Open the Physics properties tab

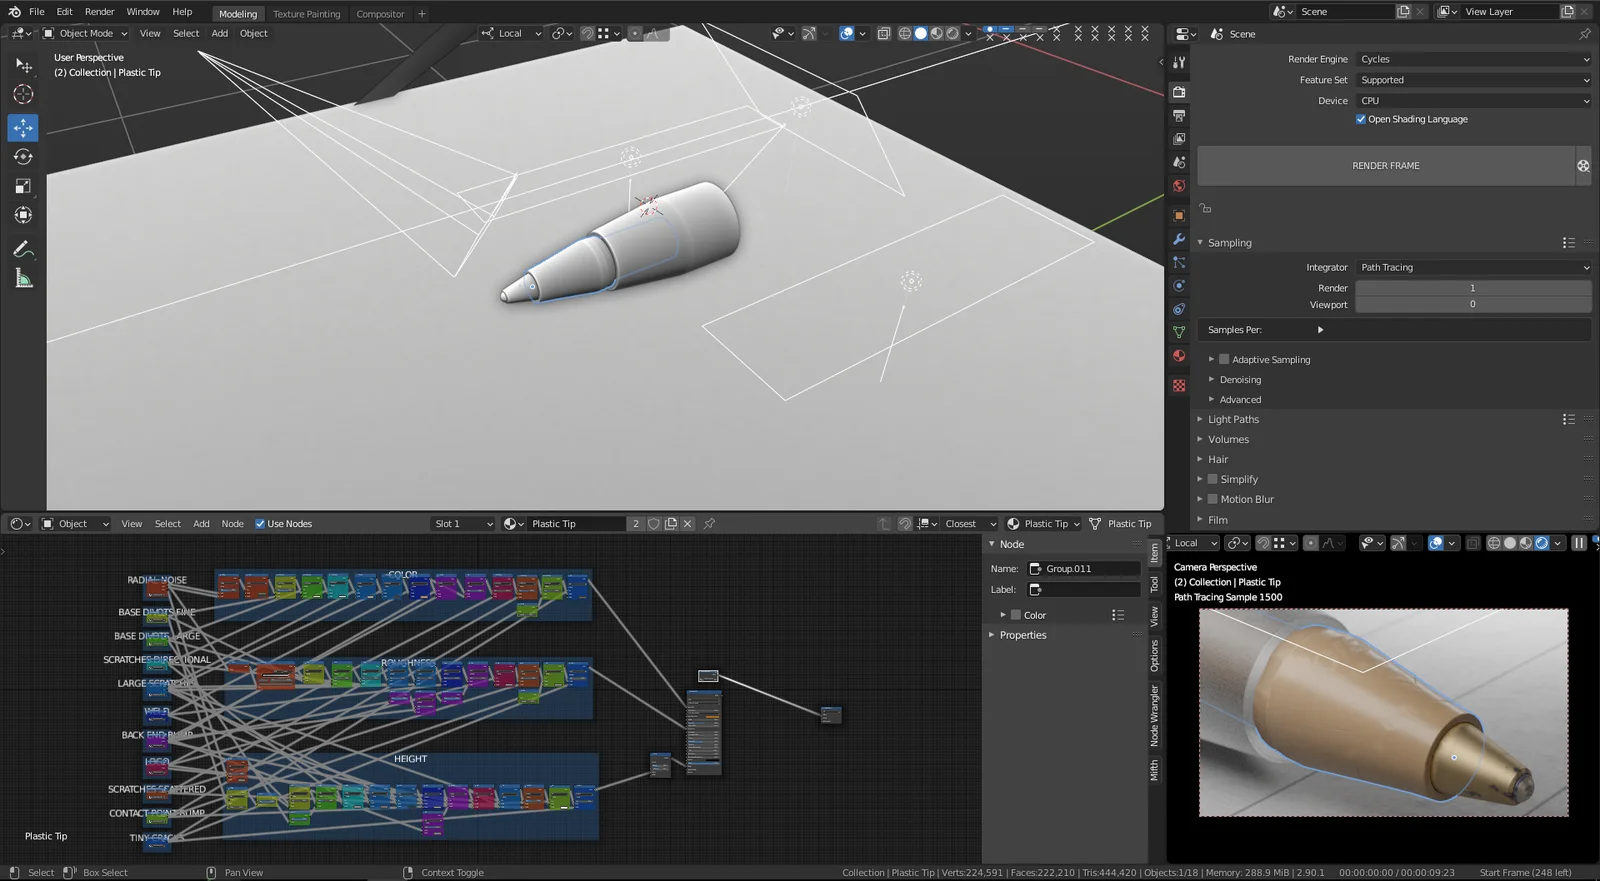(x=1179, y=286)
